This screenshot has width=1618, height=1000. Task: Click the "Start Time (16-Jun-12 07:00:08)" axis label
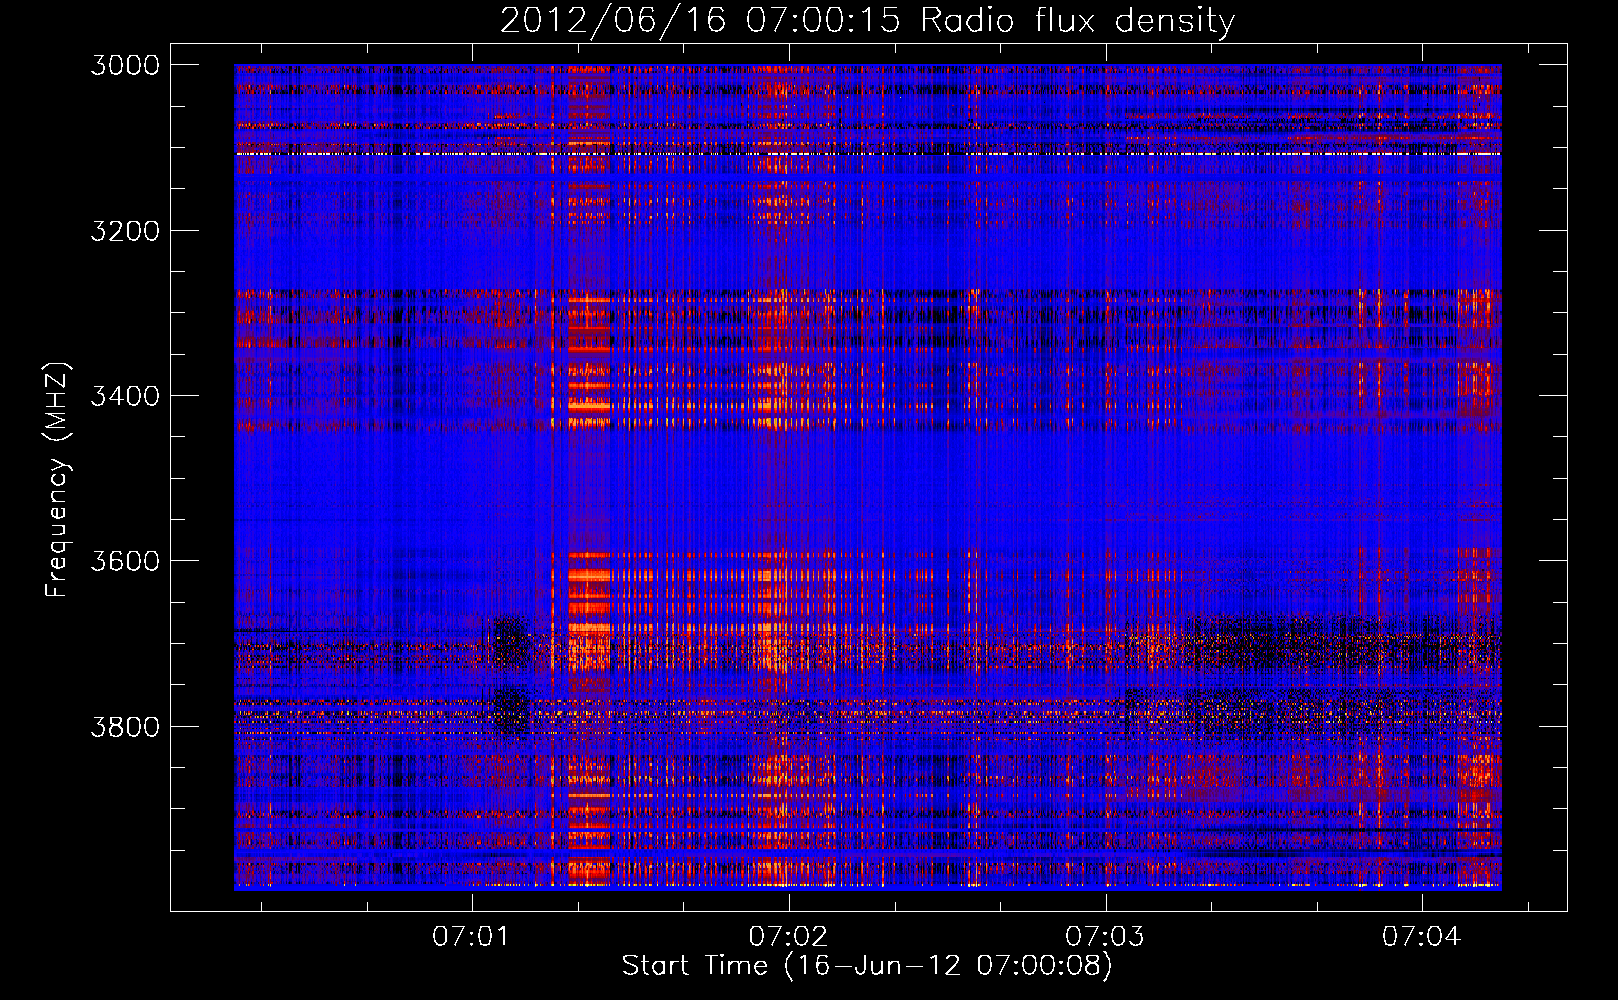coord(867,966)
